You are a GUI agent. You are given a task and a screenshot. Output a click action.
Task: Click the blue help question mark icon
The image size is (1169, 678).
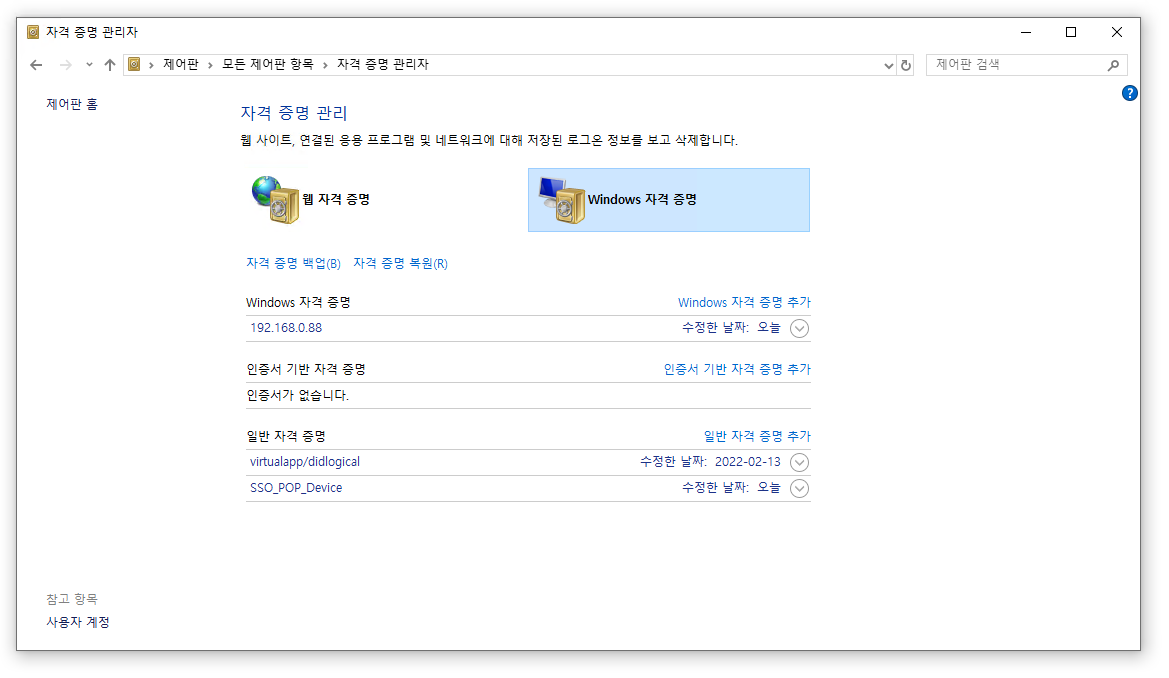tap(1129, 93)
